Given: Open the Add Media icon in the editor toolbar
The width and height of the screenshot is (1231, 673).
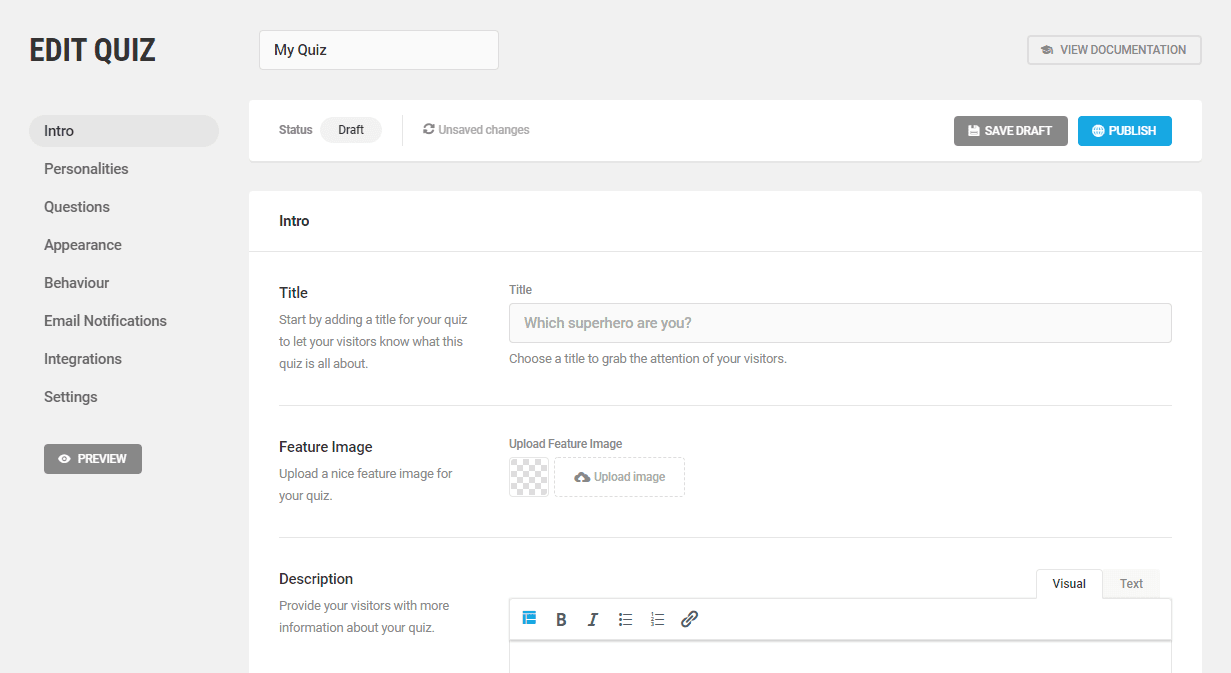Looking at the screenshot, I should click(x=529, y=618).
